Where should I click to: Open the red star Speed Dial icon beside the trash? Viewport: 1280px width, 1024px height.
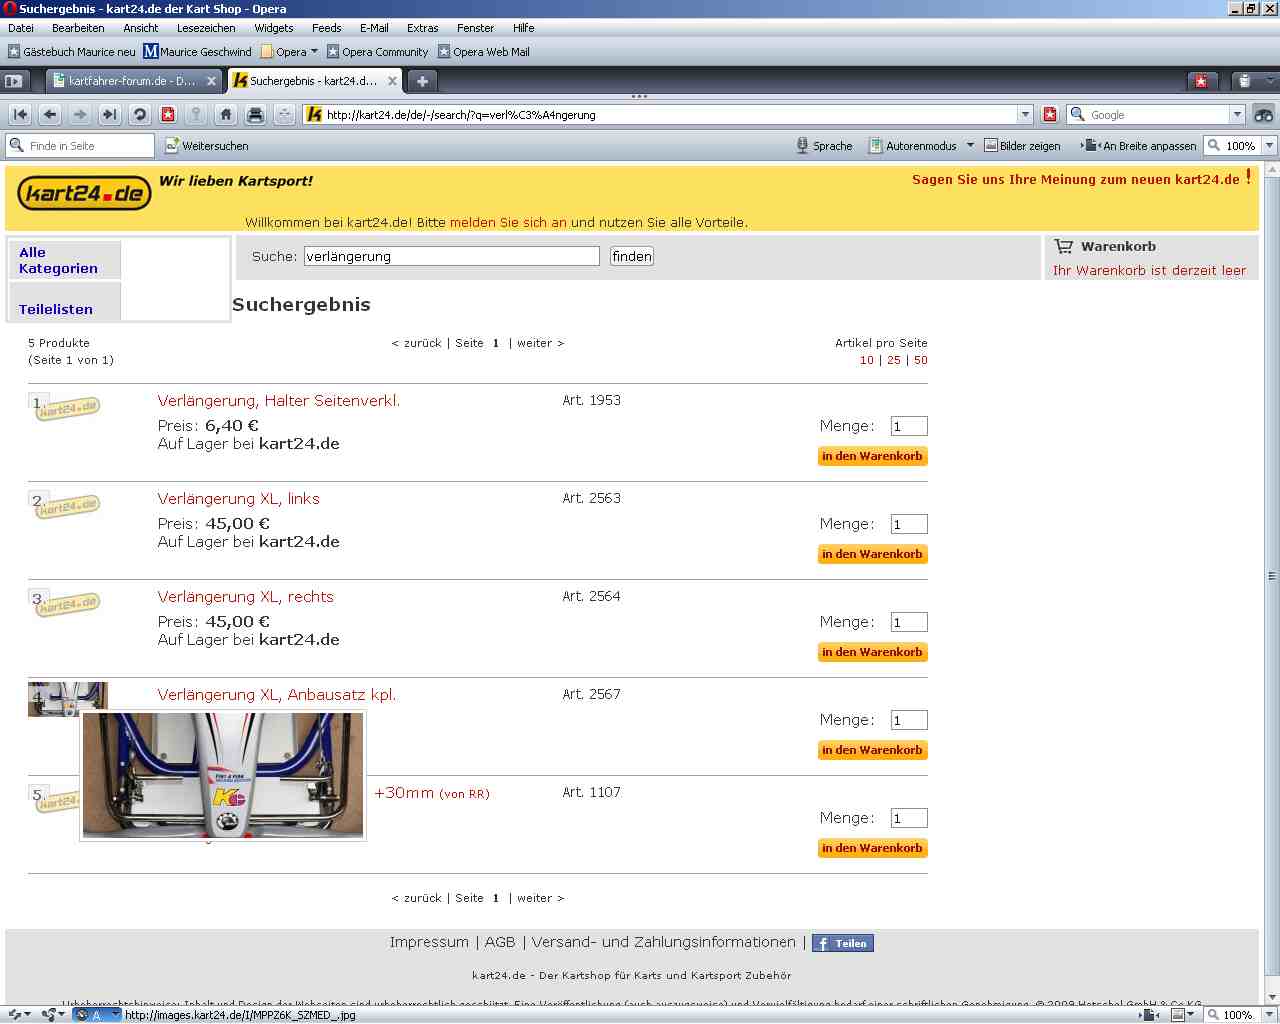point(1201,81)
